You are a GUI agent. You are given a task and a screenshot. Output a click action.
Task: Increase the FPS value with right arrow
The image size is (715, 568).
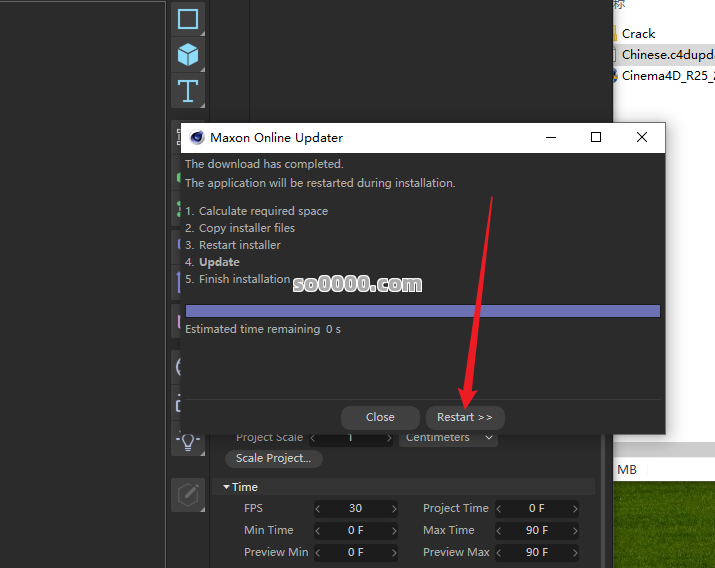[394, 508]
